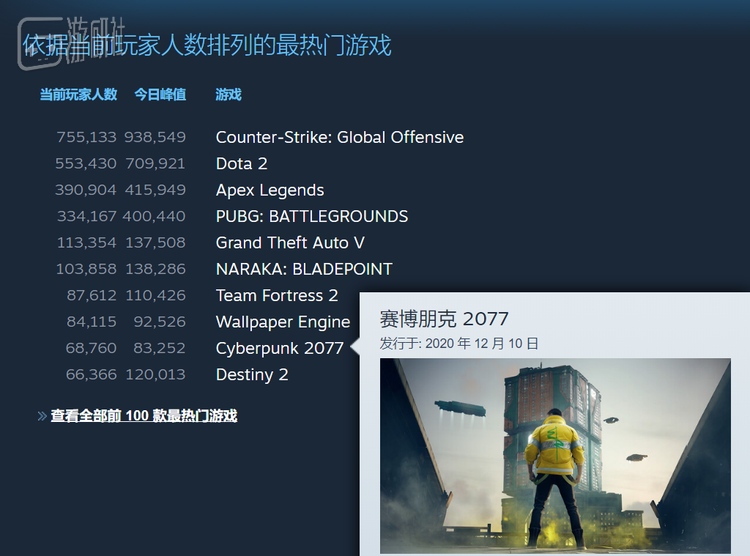Click peak value 120,013
The width and height of the screenshot is (750, 556).
pos(155,374)
